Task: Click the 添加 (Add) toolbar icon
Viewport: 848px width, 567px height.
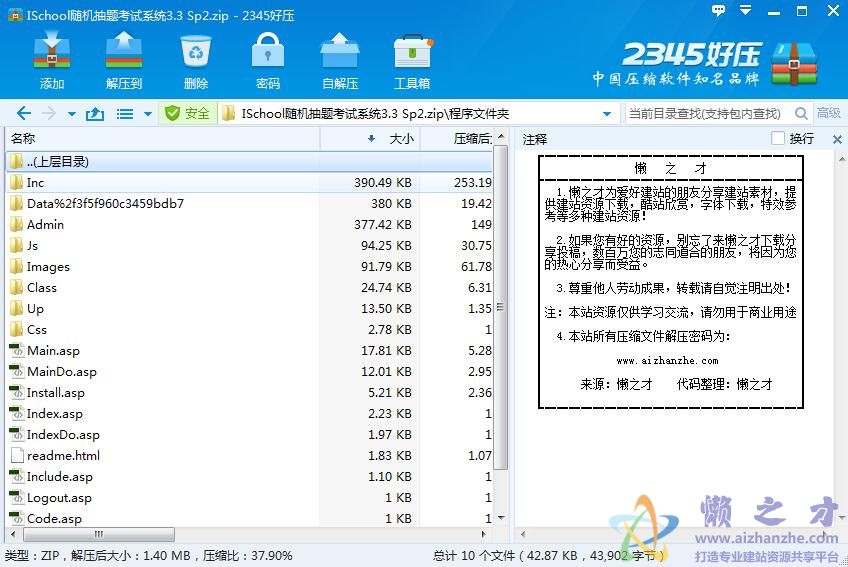Action: (52, 52)
